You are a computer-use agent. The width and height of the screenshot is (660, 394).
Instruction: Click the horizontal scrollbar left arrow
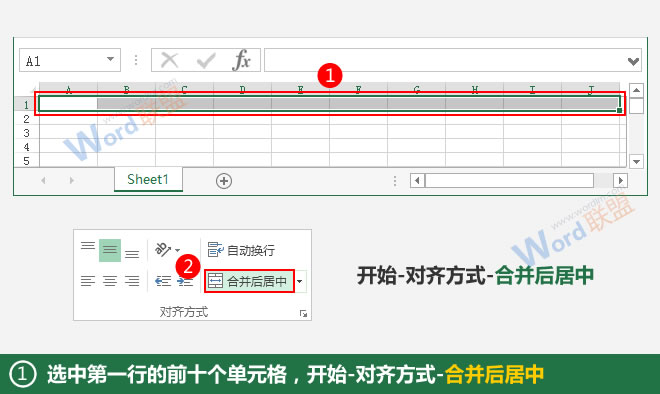[x=417, y=181]
